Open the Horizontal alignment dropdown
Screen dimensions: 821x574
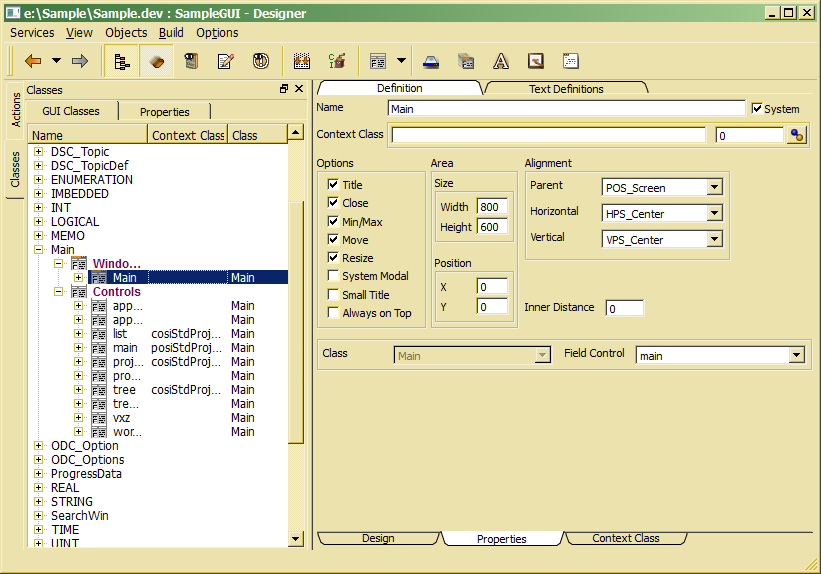(714, 213)
